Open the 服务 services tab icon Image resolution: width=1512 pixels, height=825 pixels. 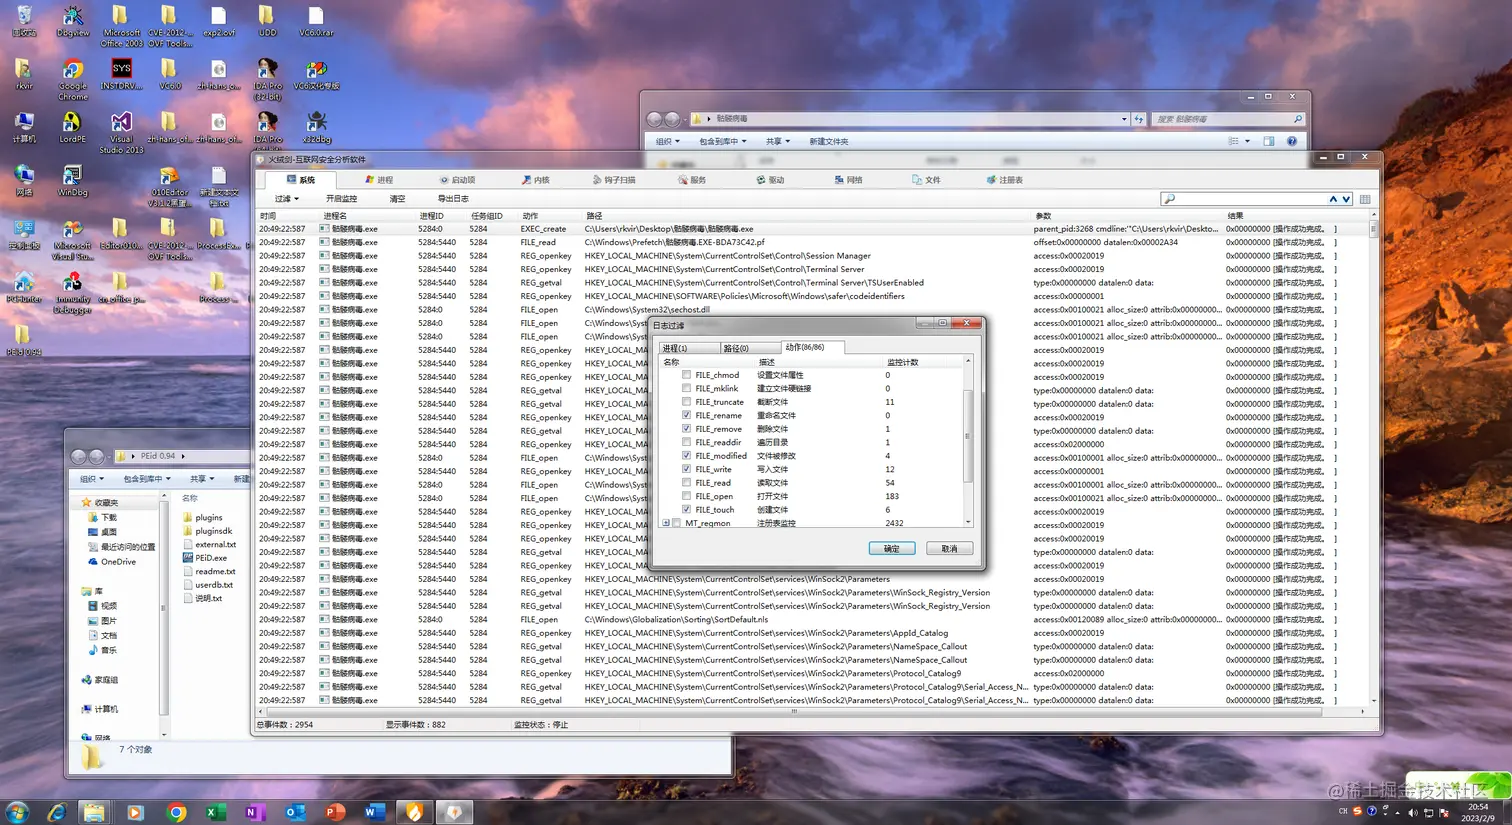tap(682, 180)
